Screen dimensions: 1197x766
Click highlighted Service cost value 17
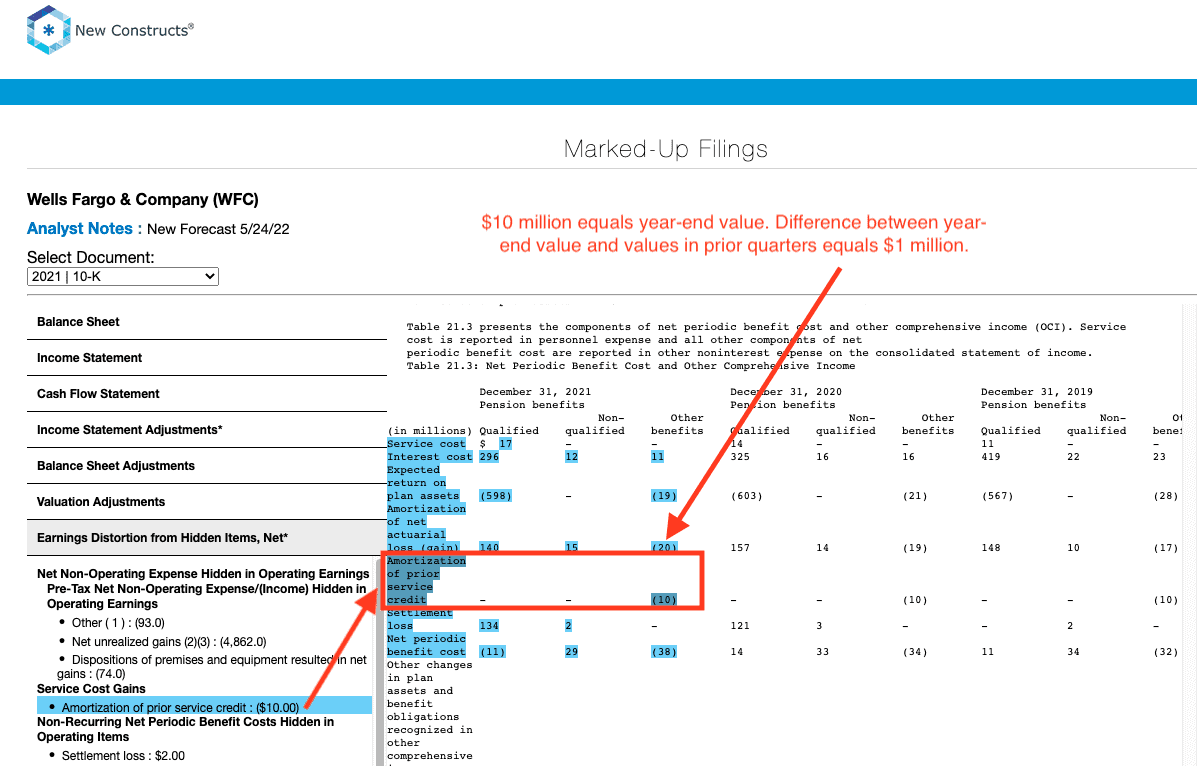[x=505, y=444]
